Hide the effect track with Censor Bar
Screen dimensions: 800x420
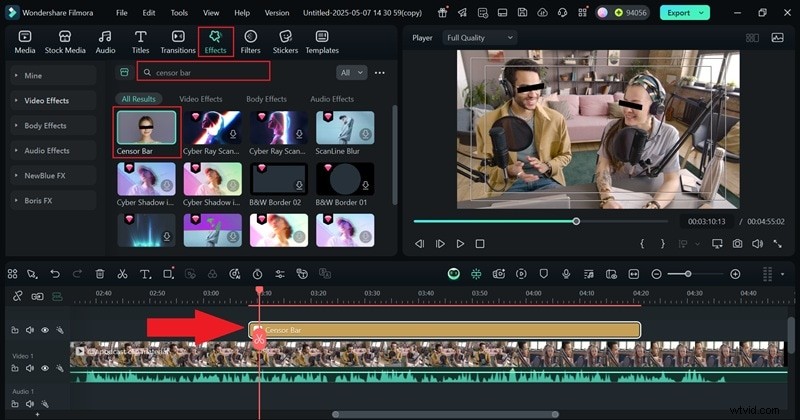(45, 330)
